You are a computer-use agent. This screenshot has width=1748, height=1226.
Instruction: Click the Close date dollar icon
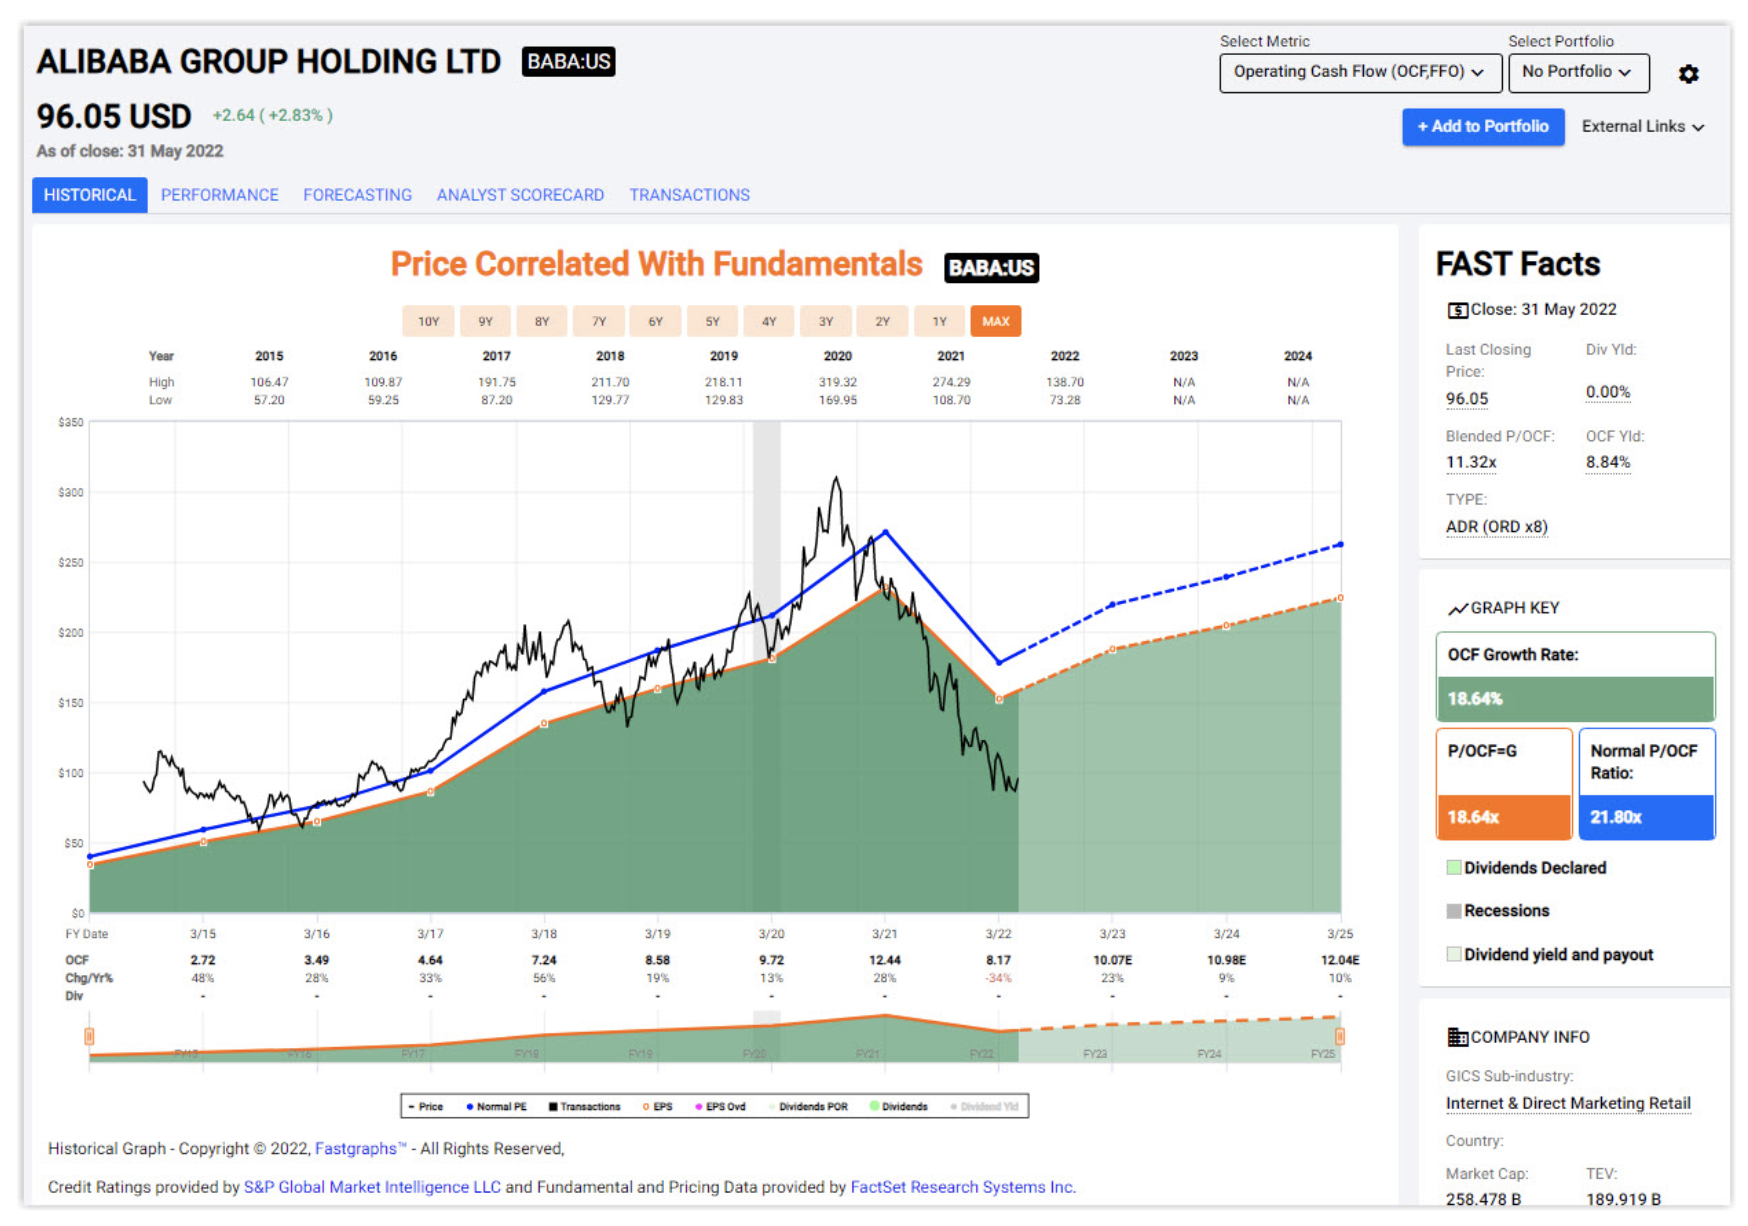click(1457, 310)
